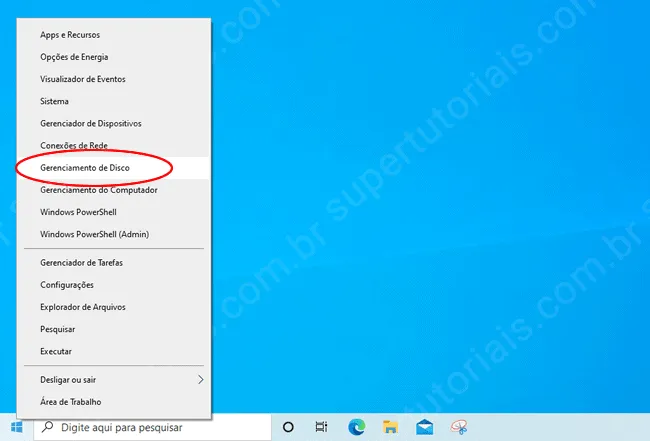Click the search magnifier icon
Viewport: 650px width, 441px height.
[48, 426]
